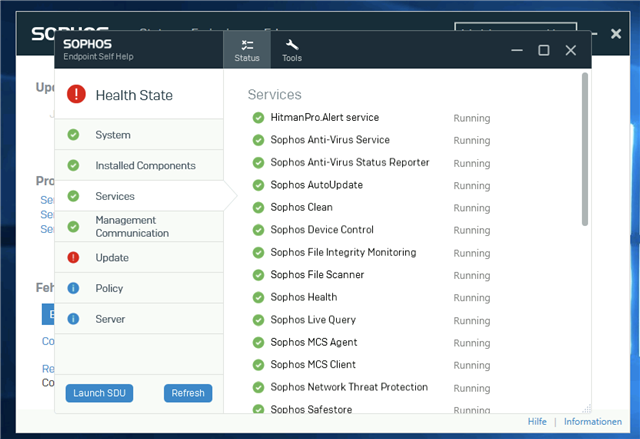Click status icon for Sophos AutoUpdate

[258, 185]
